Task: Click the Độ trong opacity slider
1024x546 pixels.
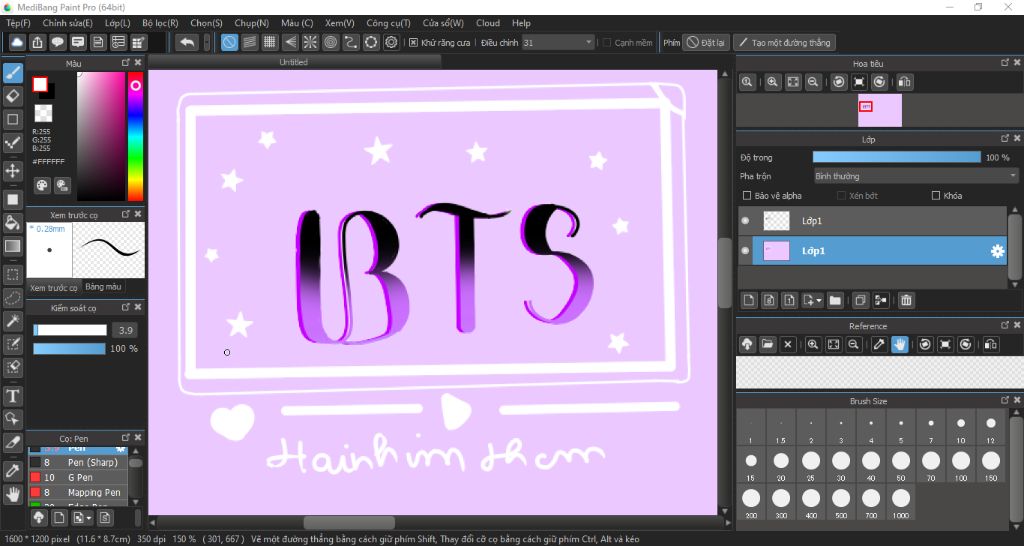Action: (896, 157)
